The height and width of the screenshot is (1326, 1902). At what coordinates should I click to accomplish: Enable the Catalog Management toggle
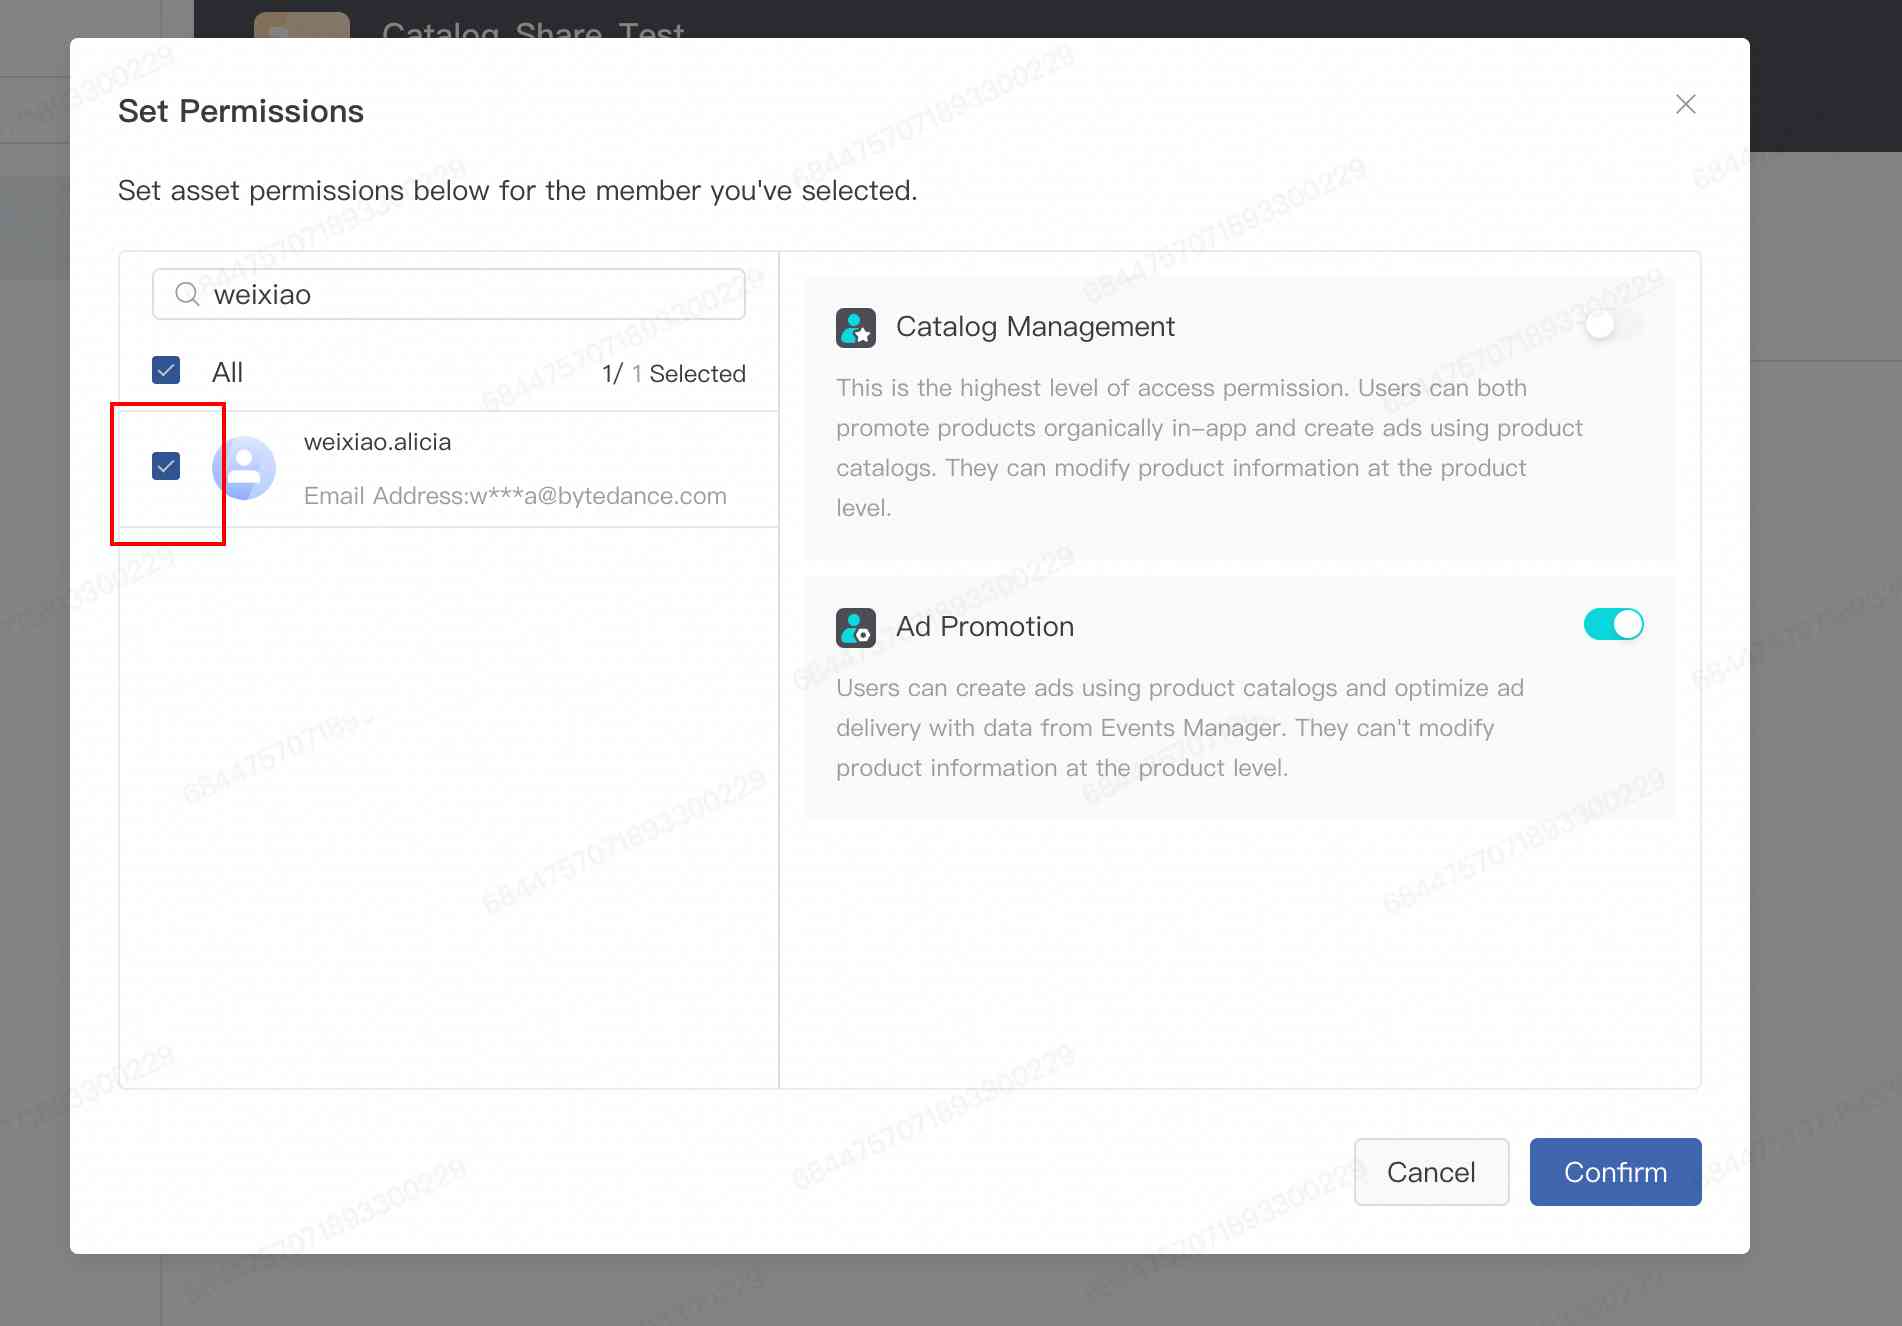(x=1612, y=324)
